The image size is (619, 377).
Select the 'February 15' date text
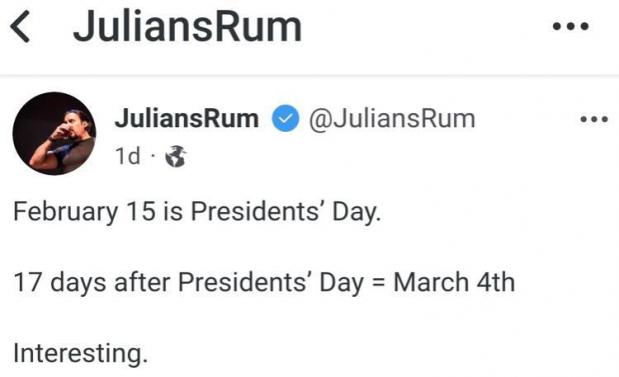[84, 212]
